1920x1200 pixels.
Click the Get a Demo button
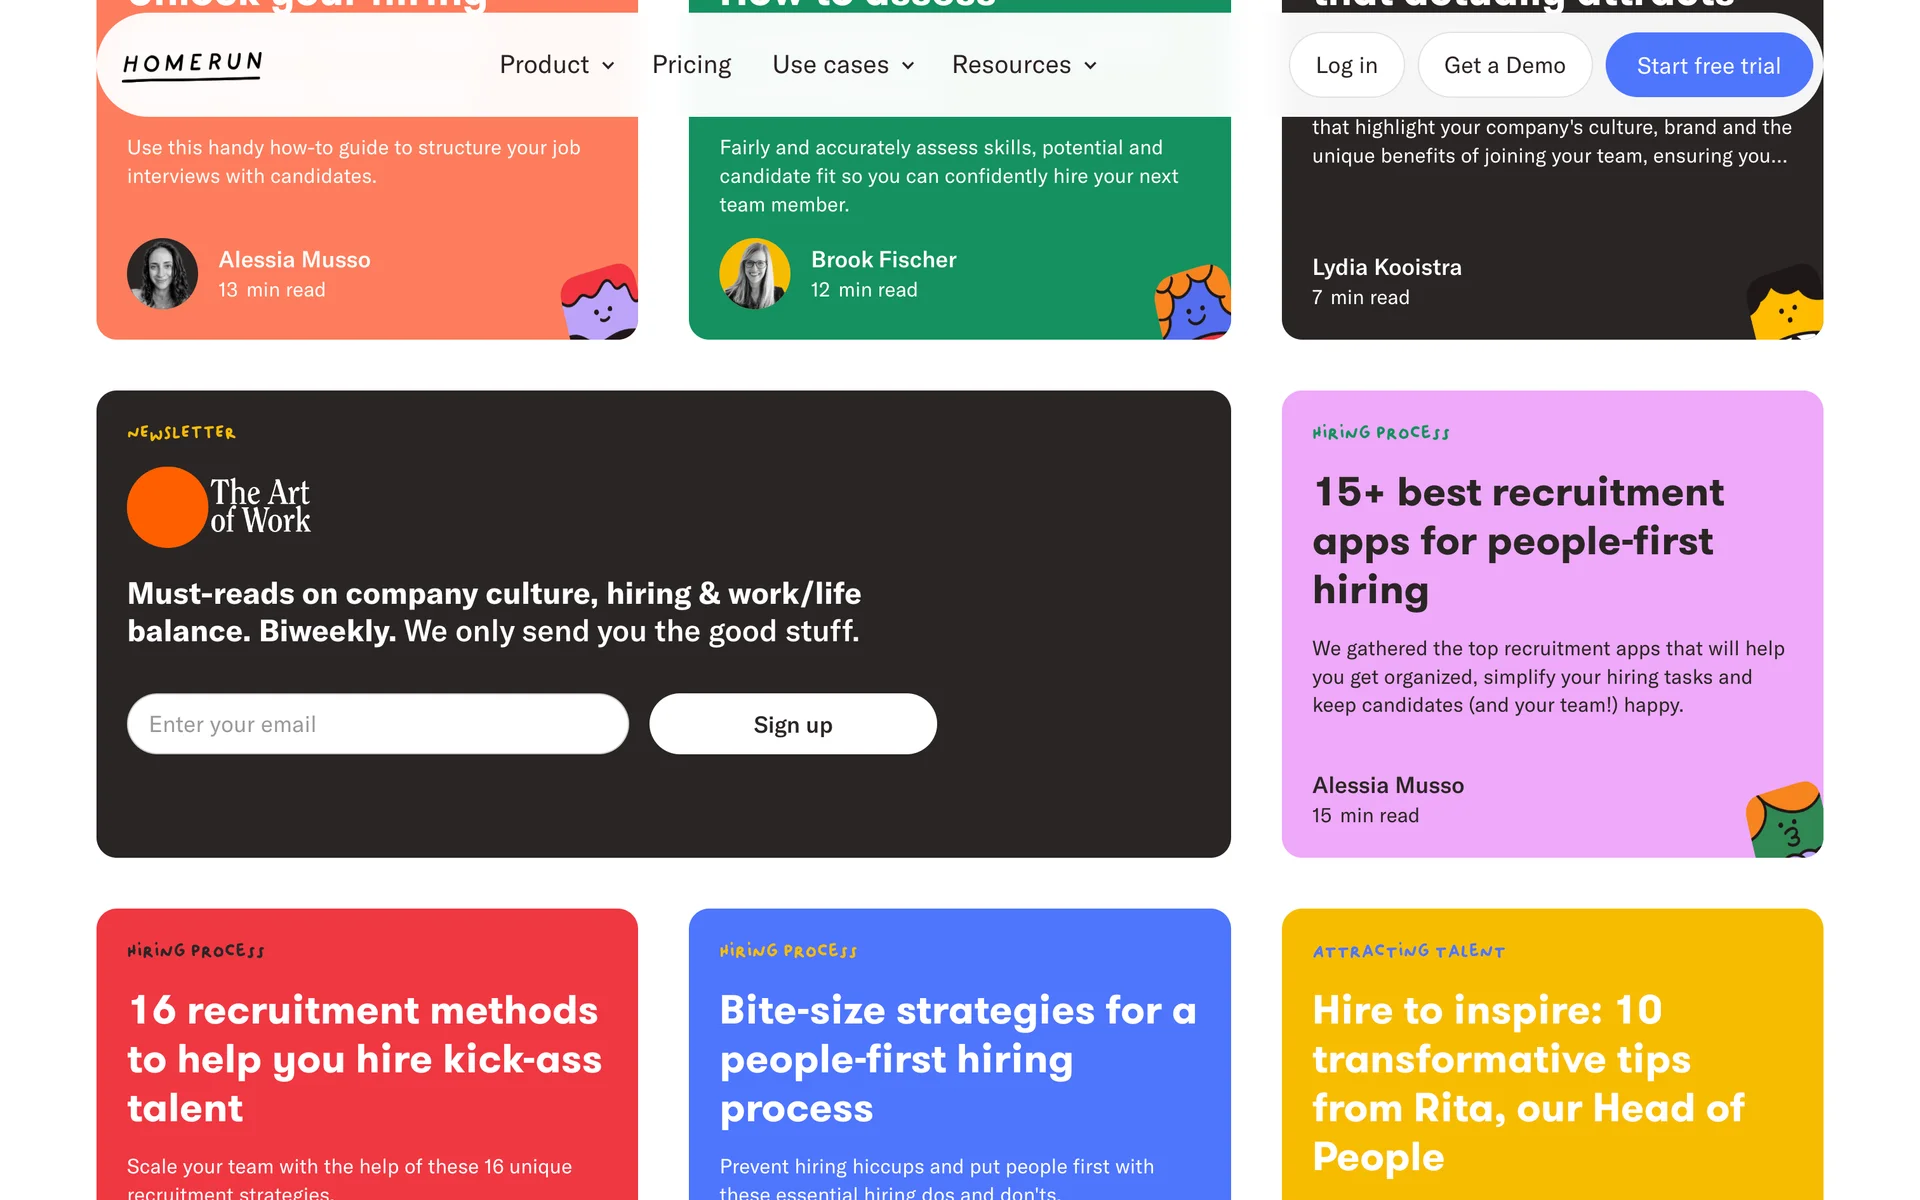pyautogui.click(x=1504, y=65)
